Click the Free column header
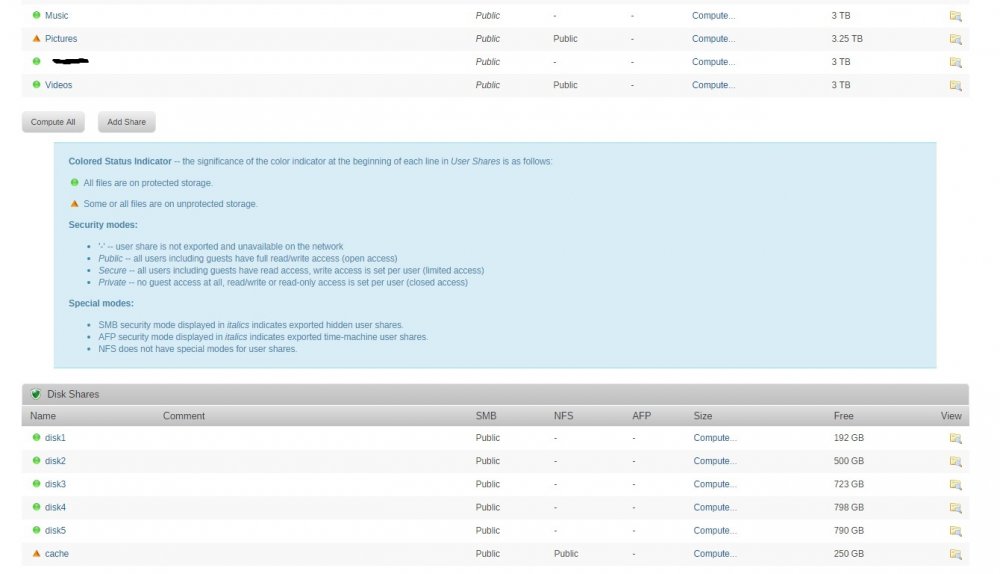 [x=843, y=416]
